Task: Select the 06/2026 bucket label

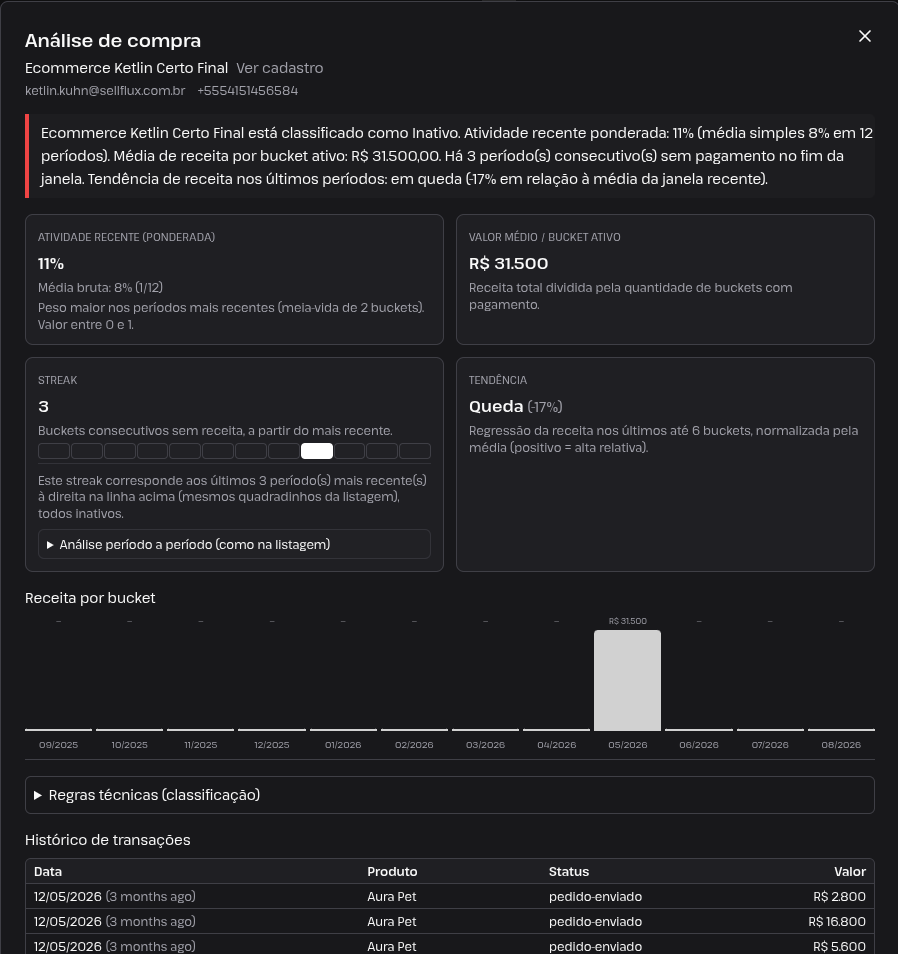Action: [x=699, y=745]
